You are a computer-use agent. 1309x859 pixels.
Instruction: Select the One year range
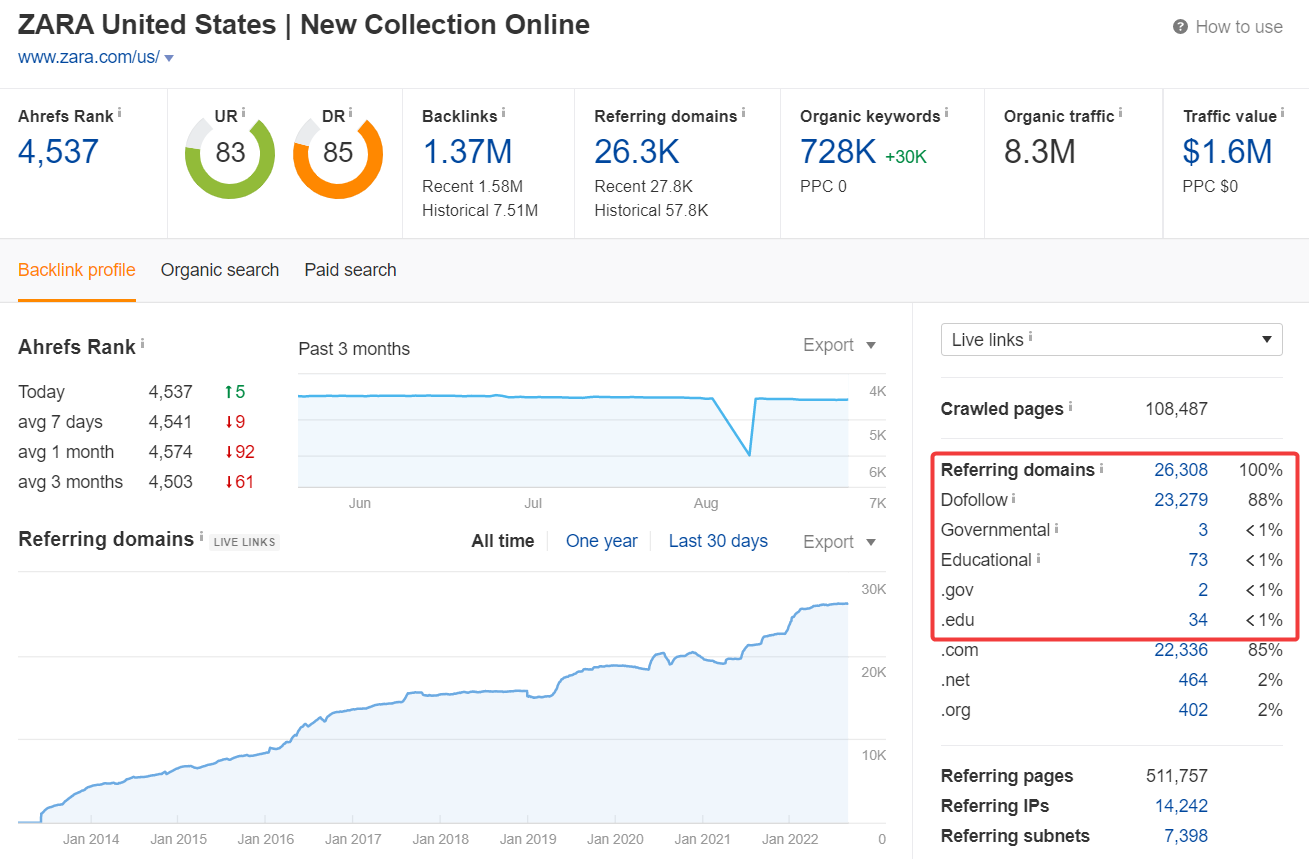pyautogui.click(x=602, y=541)
